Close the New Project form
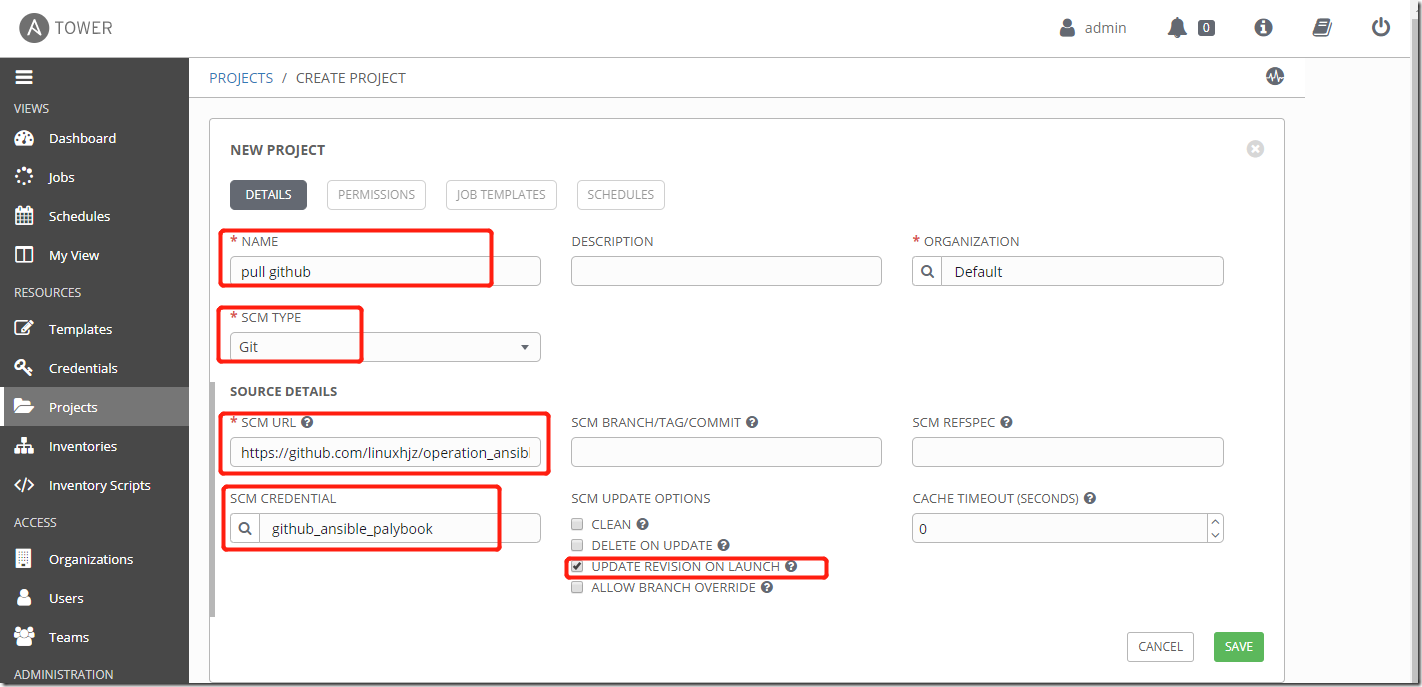 click(1255, 149)
